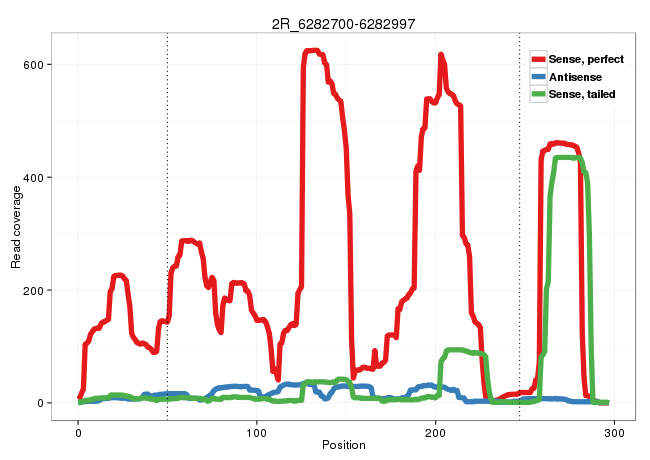
Task: Click the red Sense, perfect legend swatch
Action: click(x=539, y=59)
